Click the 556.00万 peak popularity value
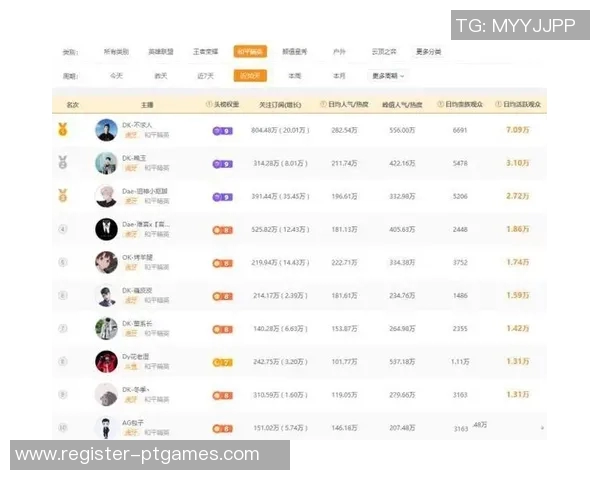Viewport: 600px width, 480px height. click(x=402, y=130)
